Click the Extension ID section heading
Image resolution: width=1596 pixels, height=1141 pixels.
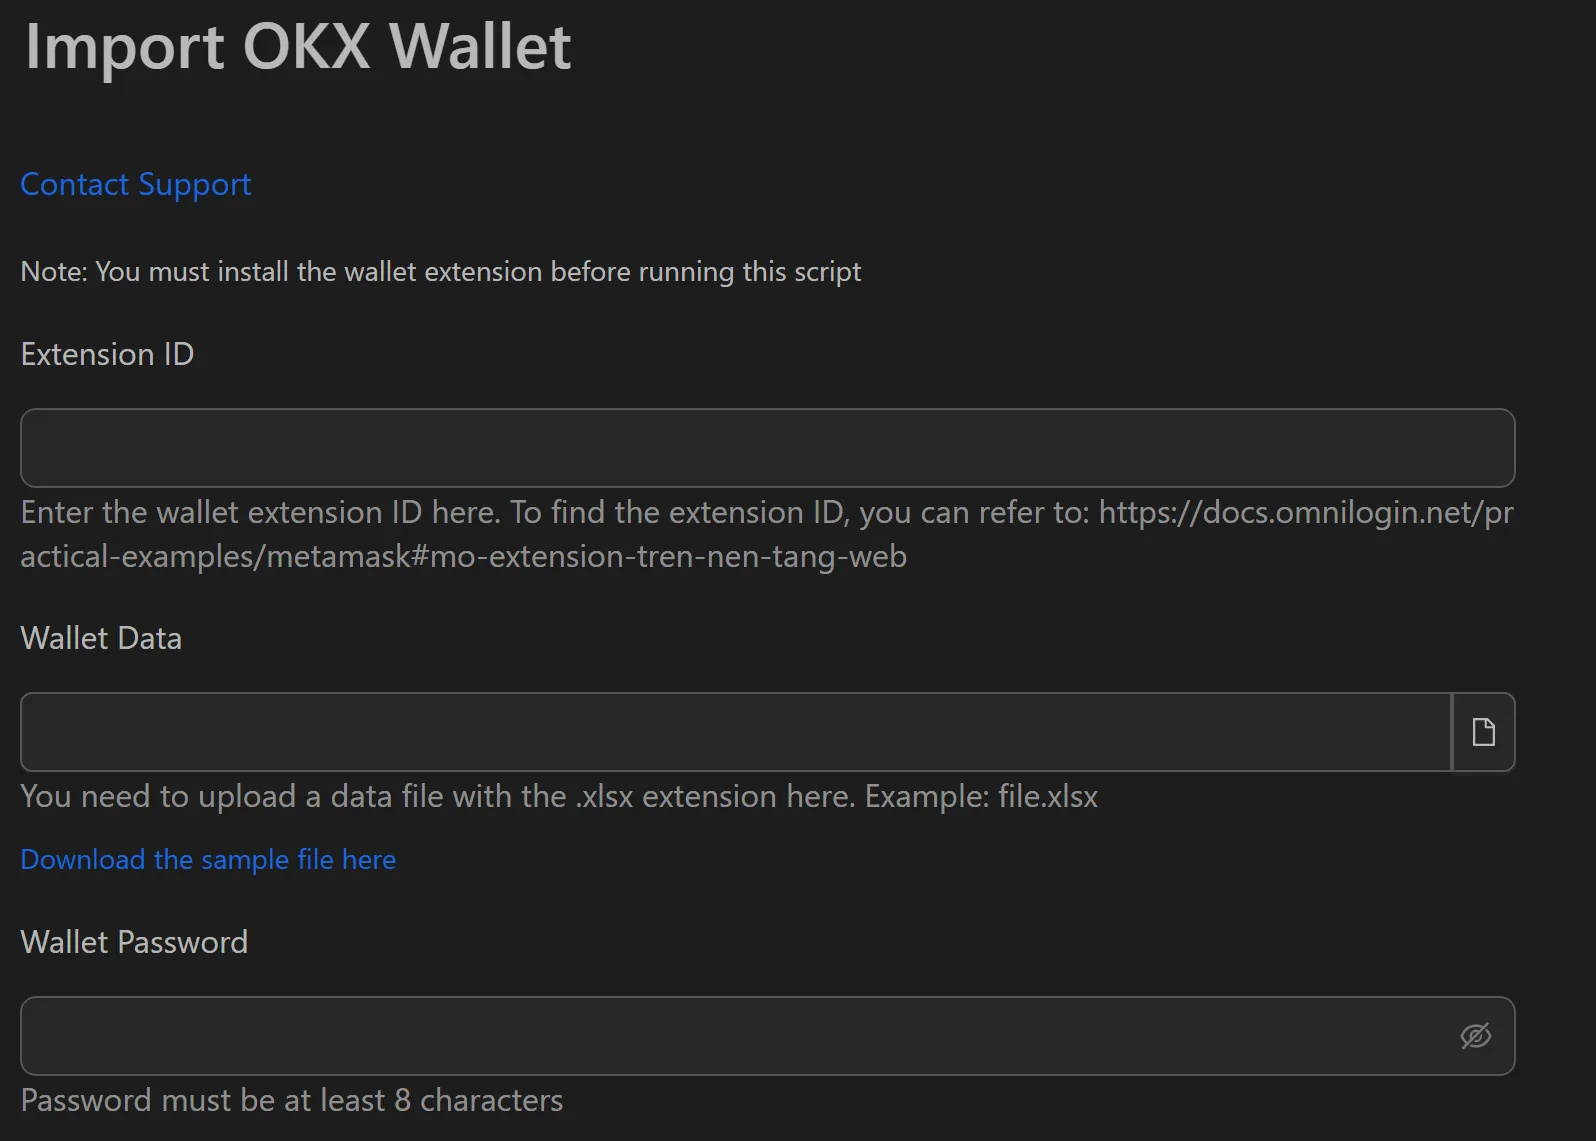106,354
